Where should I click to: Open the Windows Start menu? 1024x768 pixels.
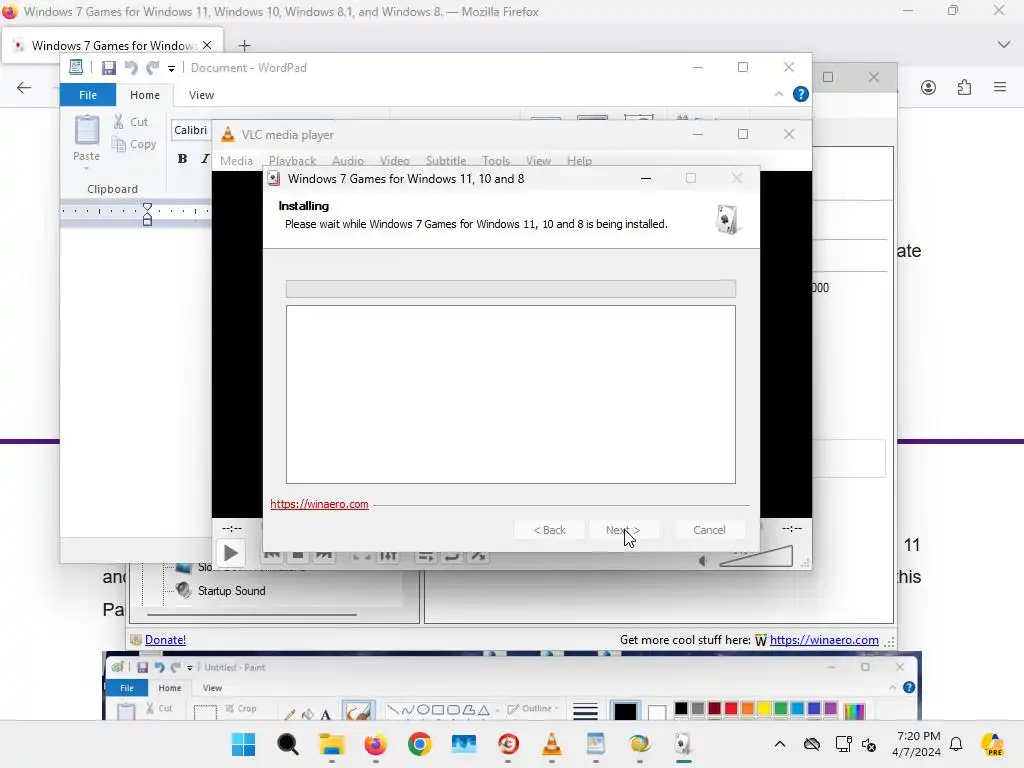point(244,744)
